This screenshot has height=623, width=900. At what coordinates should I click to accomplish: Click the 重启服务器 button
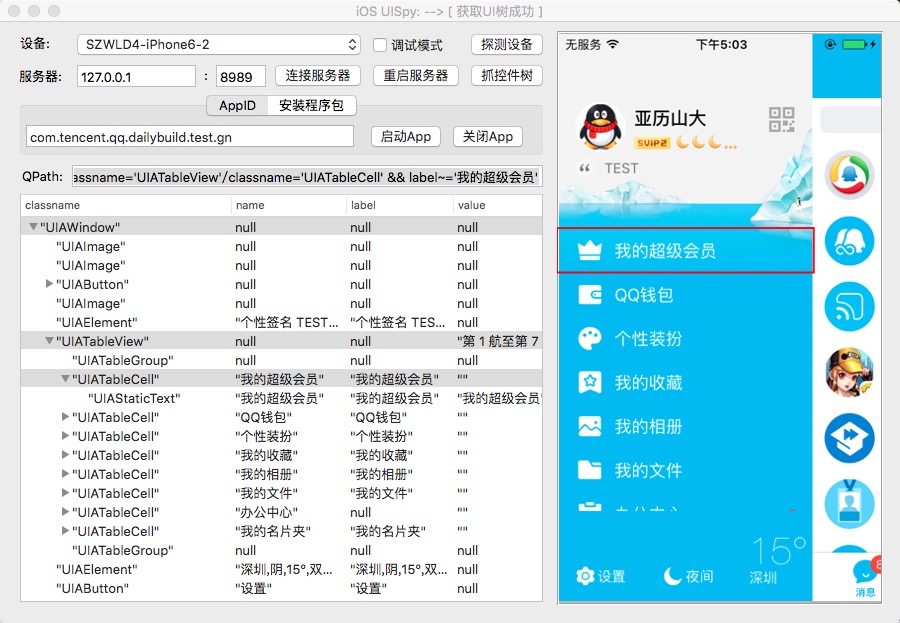(416, 76)
